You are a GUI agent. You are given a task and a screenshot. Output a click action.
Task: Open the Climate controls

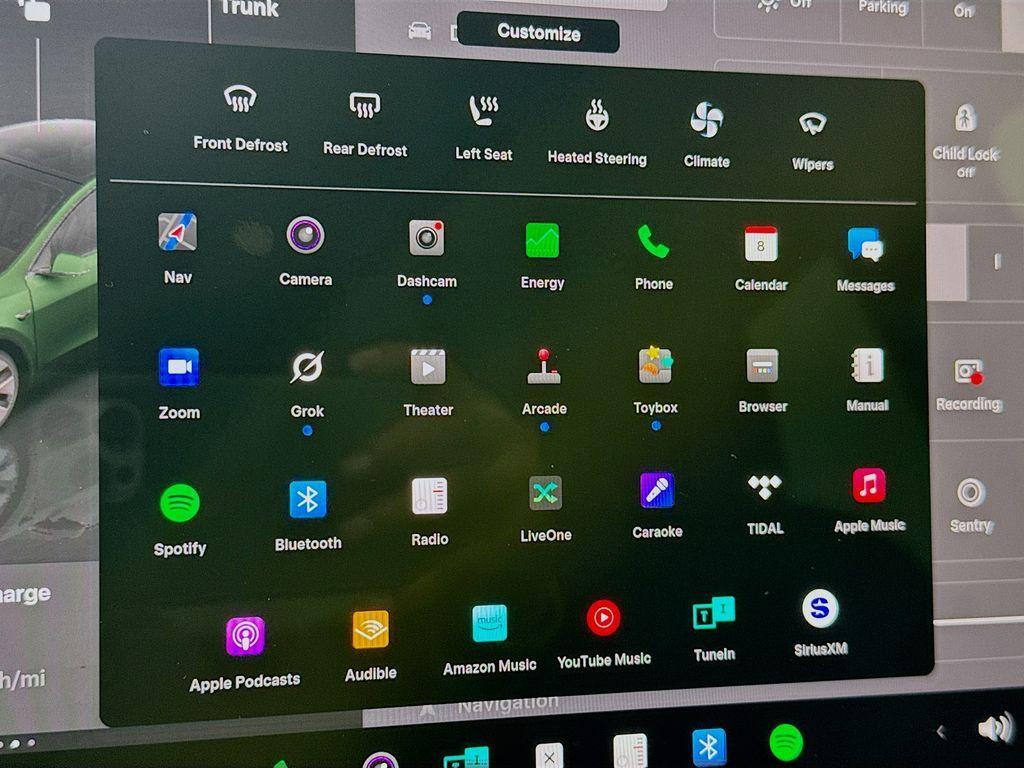tap(707, 120)
